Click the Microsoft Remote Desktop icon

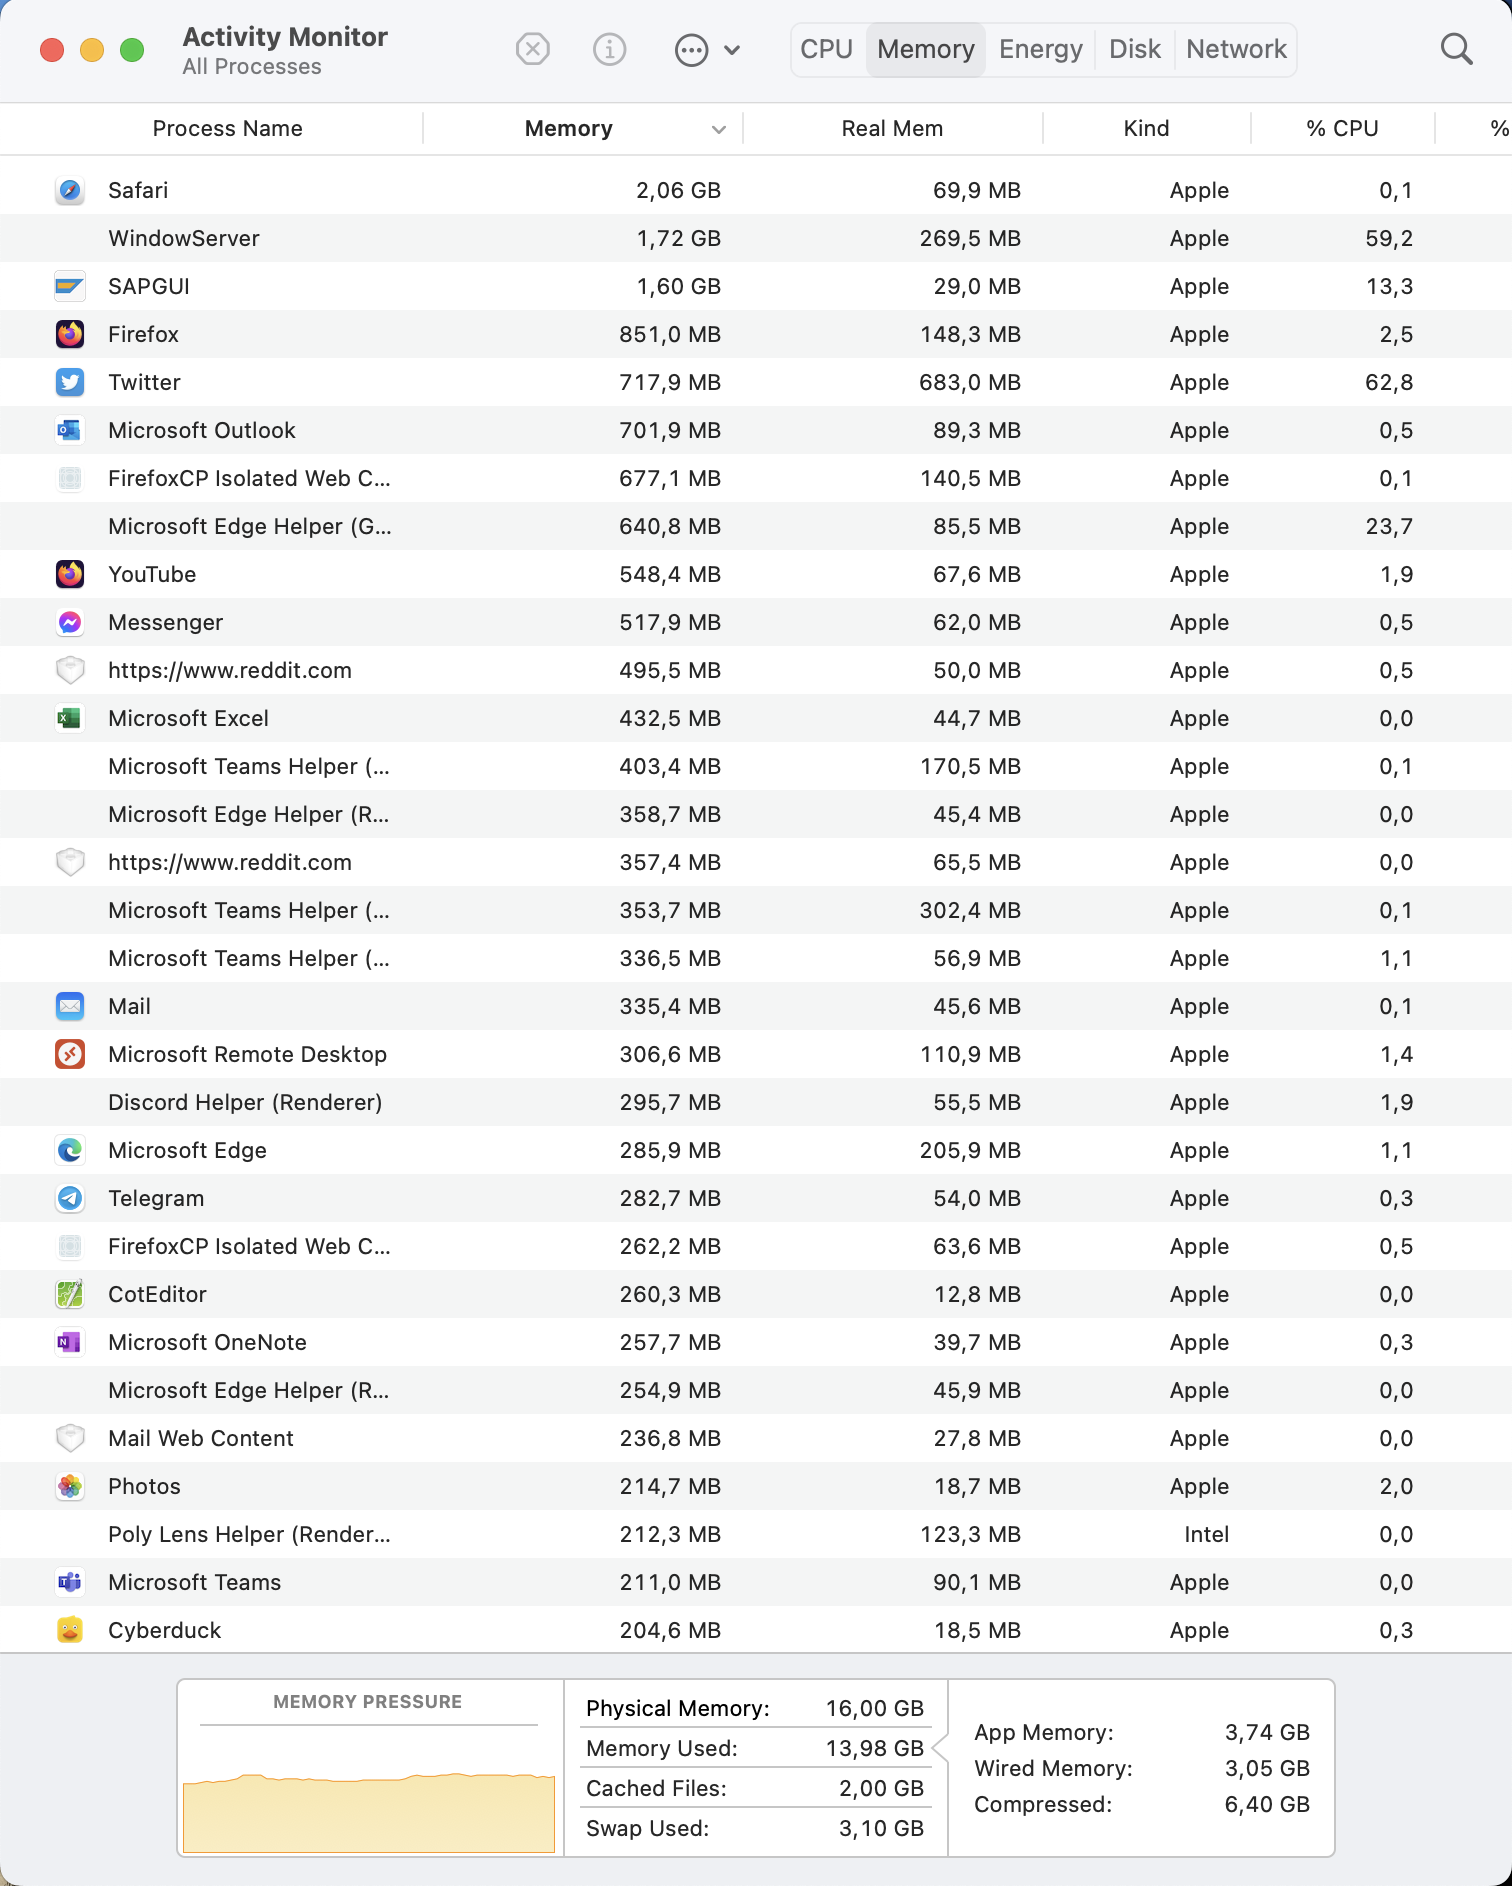click(x=70, y=1054)
